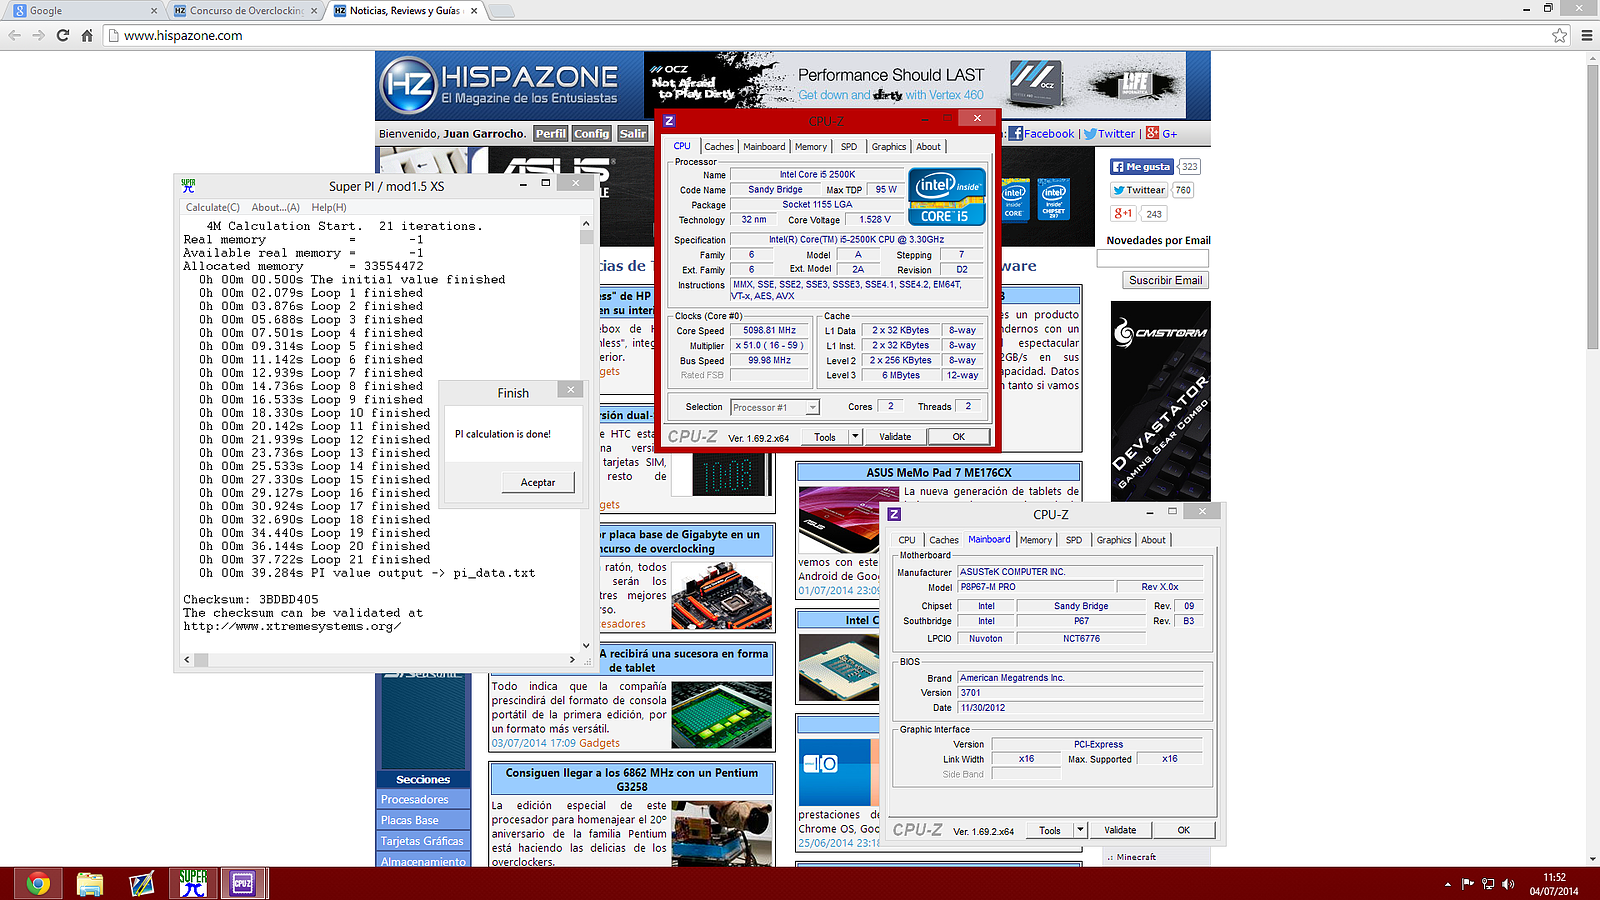Click the browser reload page icon
The image size is (1600, 900).
62,35
